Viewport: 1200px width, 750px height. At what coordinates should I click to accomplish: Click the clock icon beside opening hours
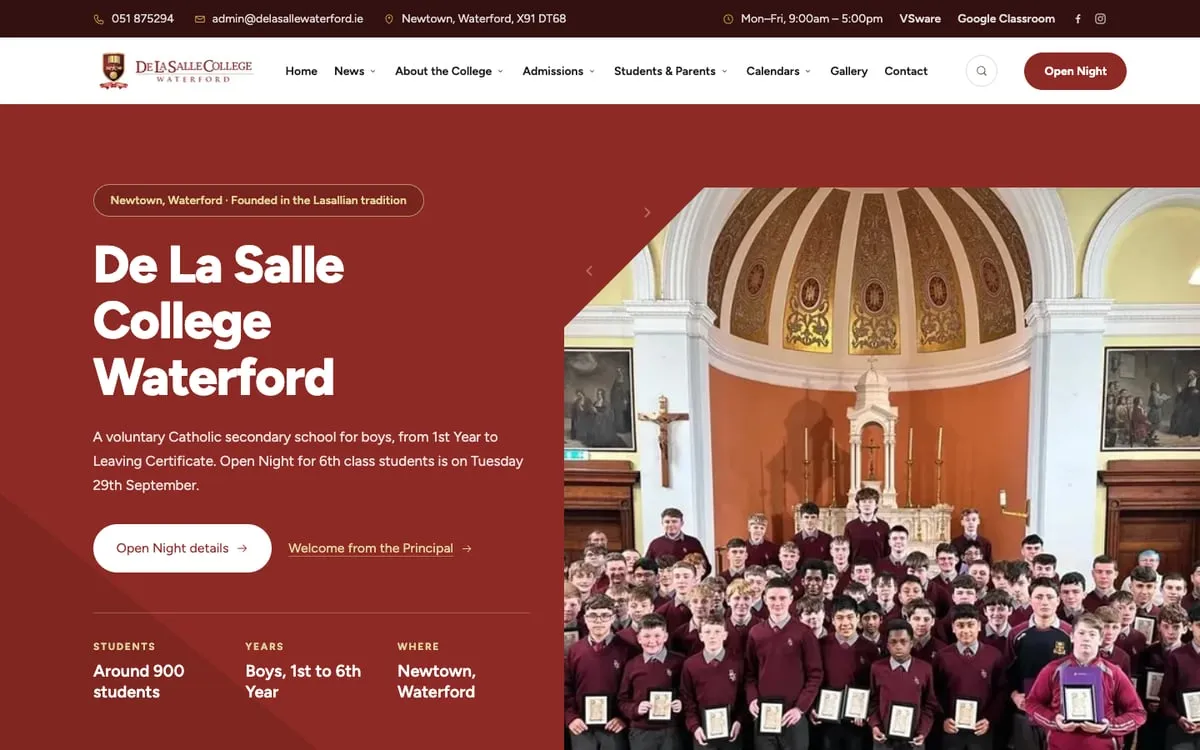[x=728, y=19]
